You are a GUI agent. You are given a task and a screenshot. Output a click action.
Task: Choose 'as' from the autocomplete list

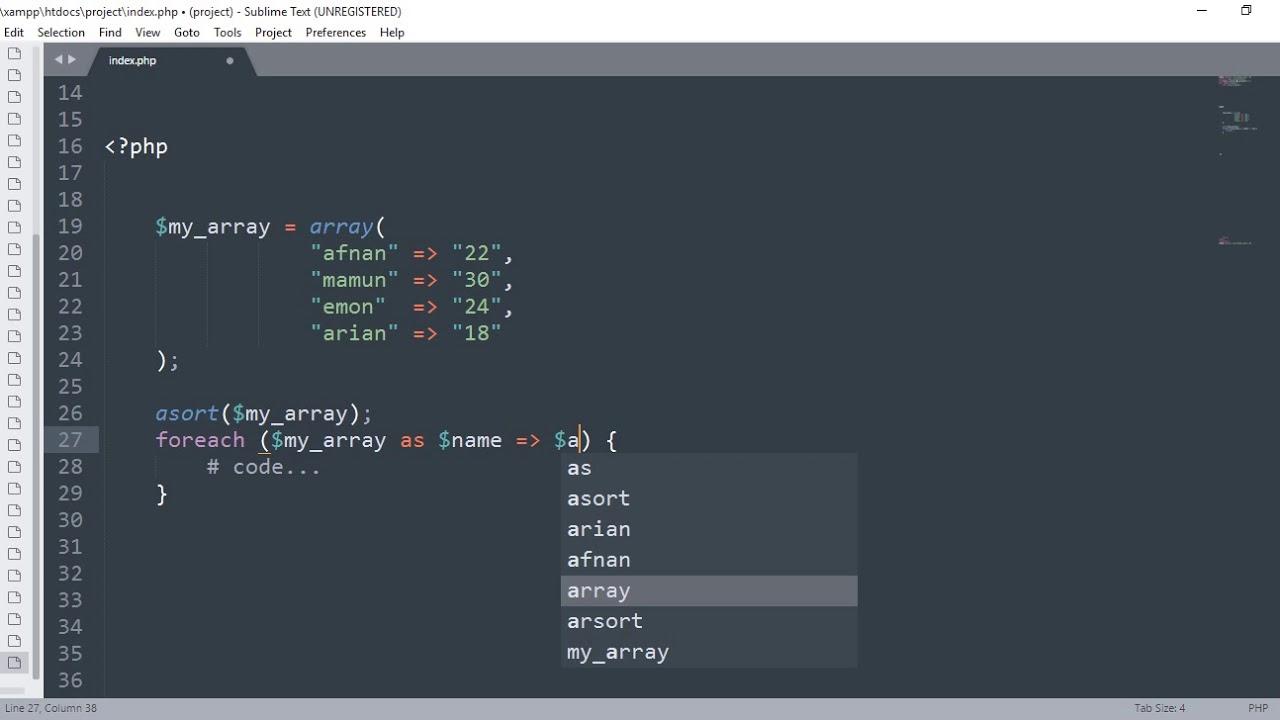[709, 468]
